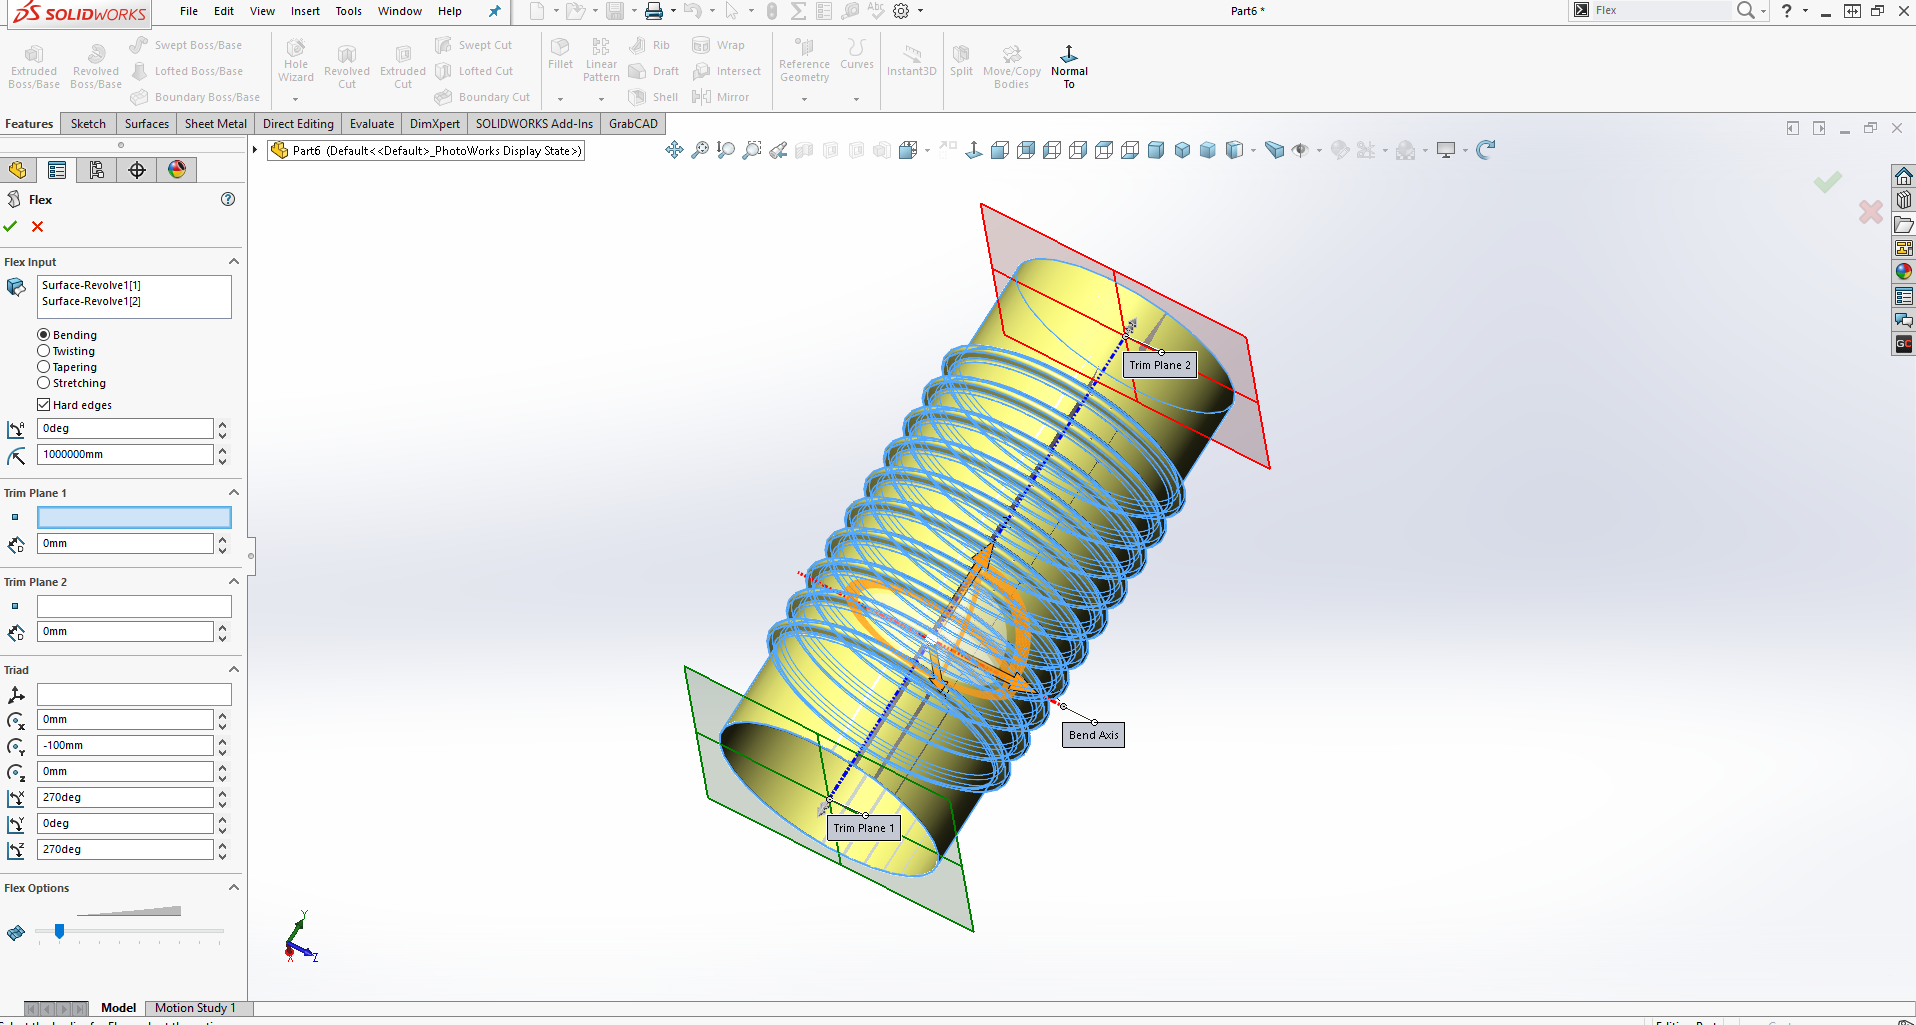The height and width of the screenshot is (1025, 1916).
Task: Click Trim Plane 1 reference entity field
Action: tap(134, 517)
